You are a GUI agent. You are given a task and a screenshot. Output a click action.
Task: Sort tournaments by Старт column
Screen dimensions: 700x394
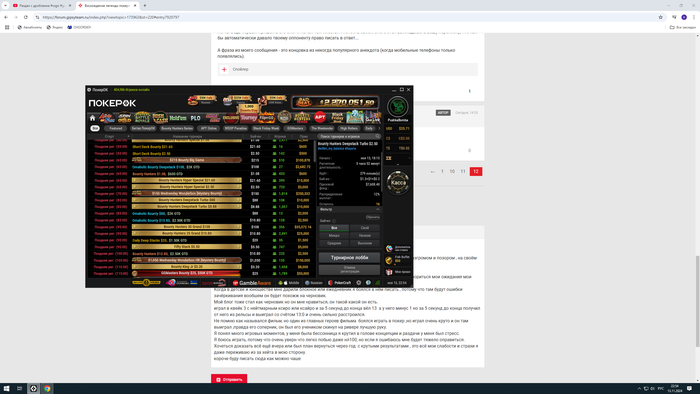tap(109, 137)
